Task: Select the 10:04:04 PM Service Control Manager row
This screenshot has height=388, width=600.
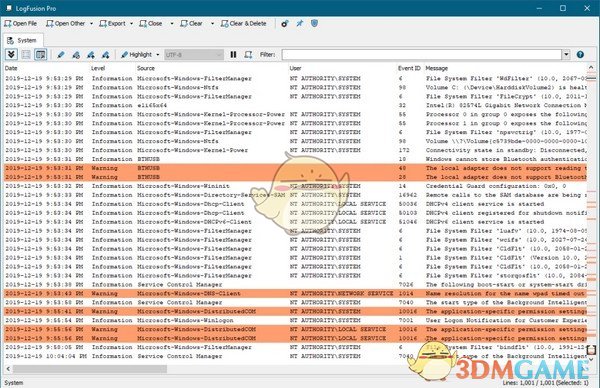Action: (x=295, y=356)
